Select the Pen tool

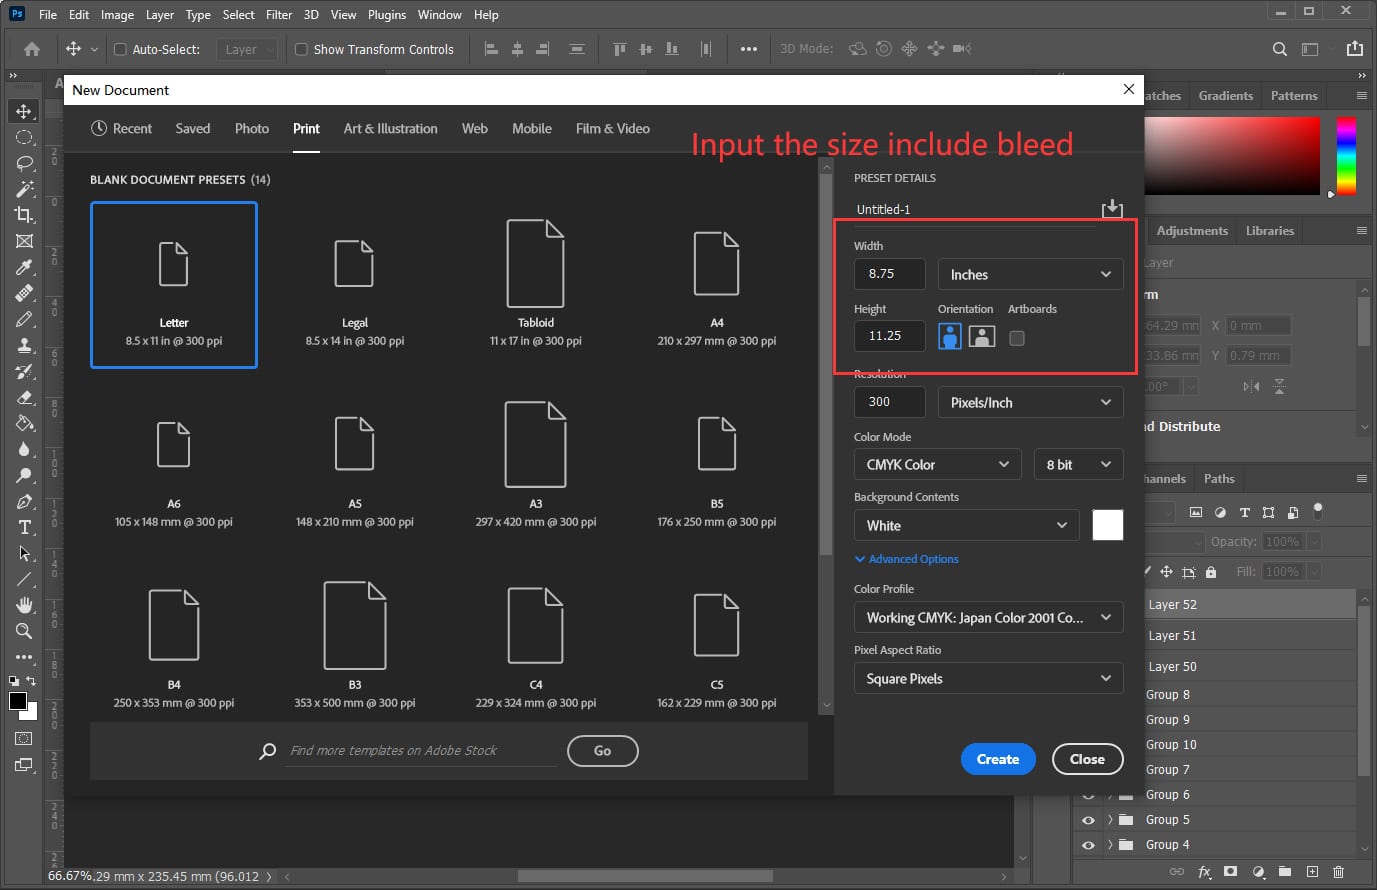point(24,501)
